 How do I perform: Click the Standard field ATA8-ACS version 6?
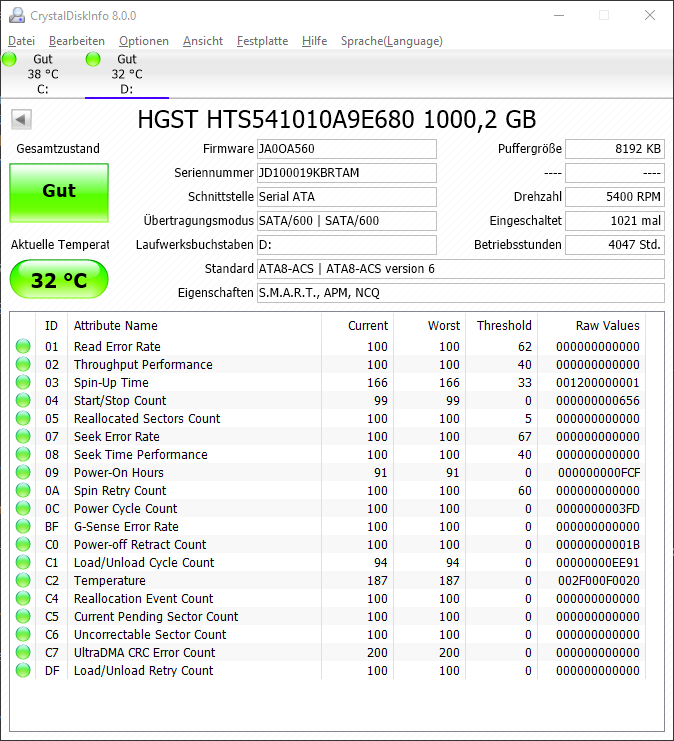click(461, 269)
